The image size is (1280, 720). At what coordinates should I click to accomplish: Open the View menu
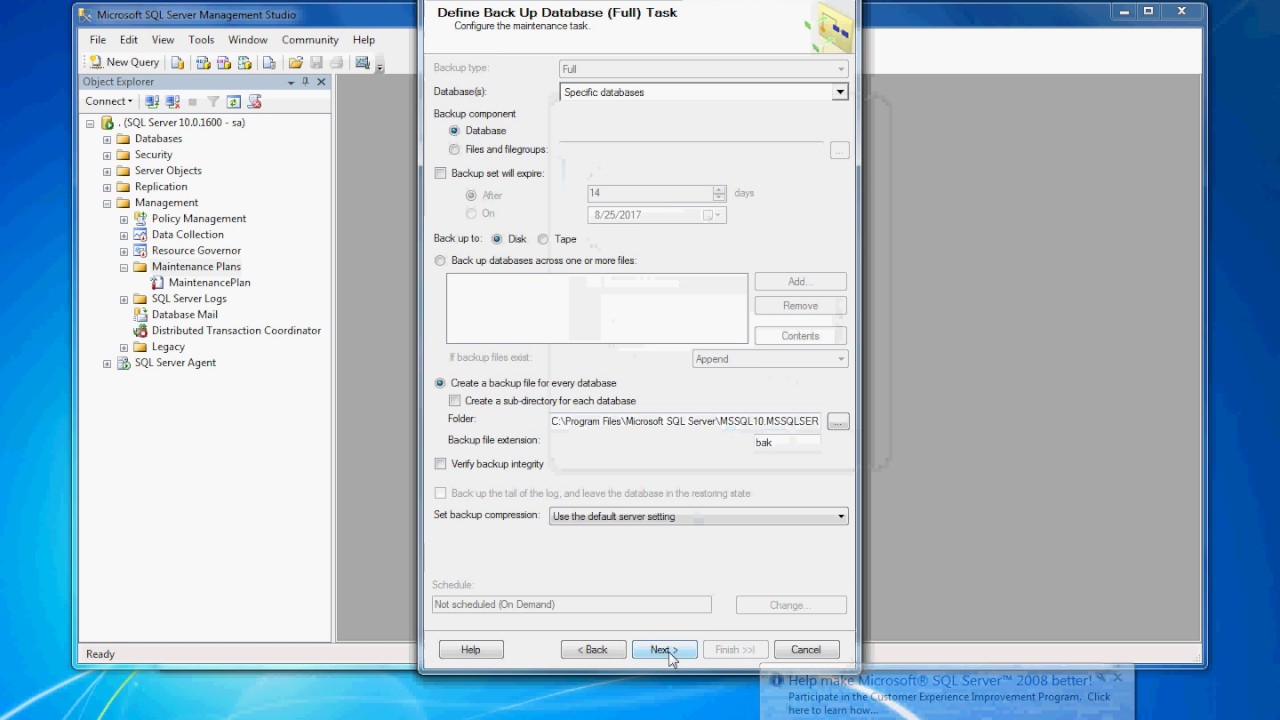[163, 40]
